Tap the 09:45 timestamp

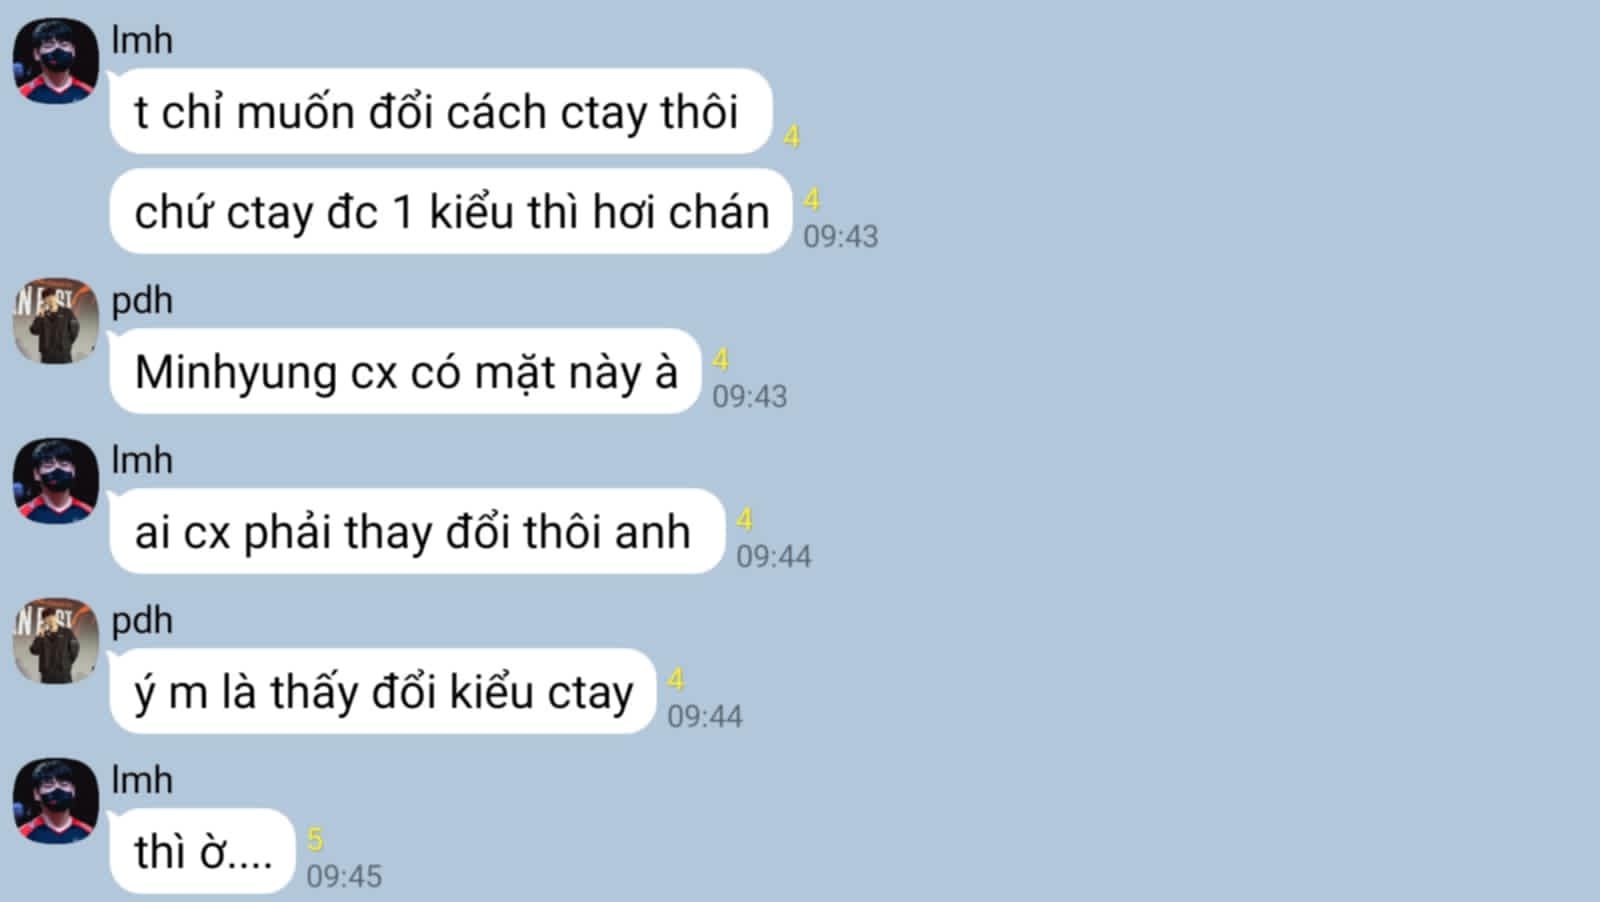(x=344, y=877)
